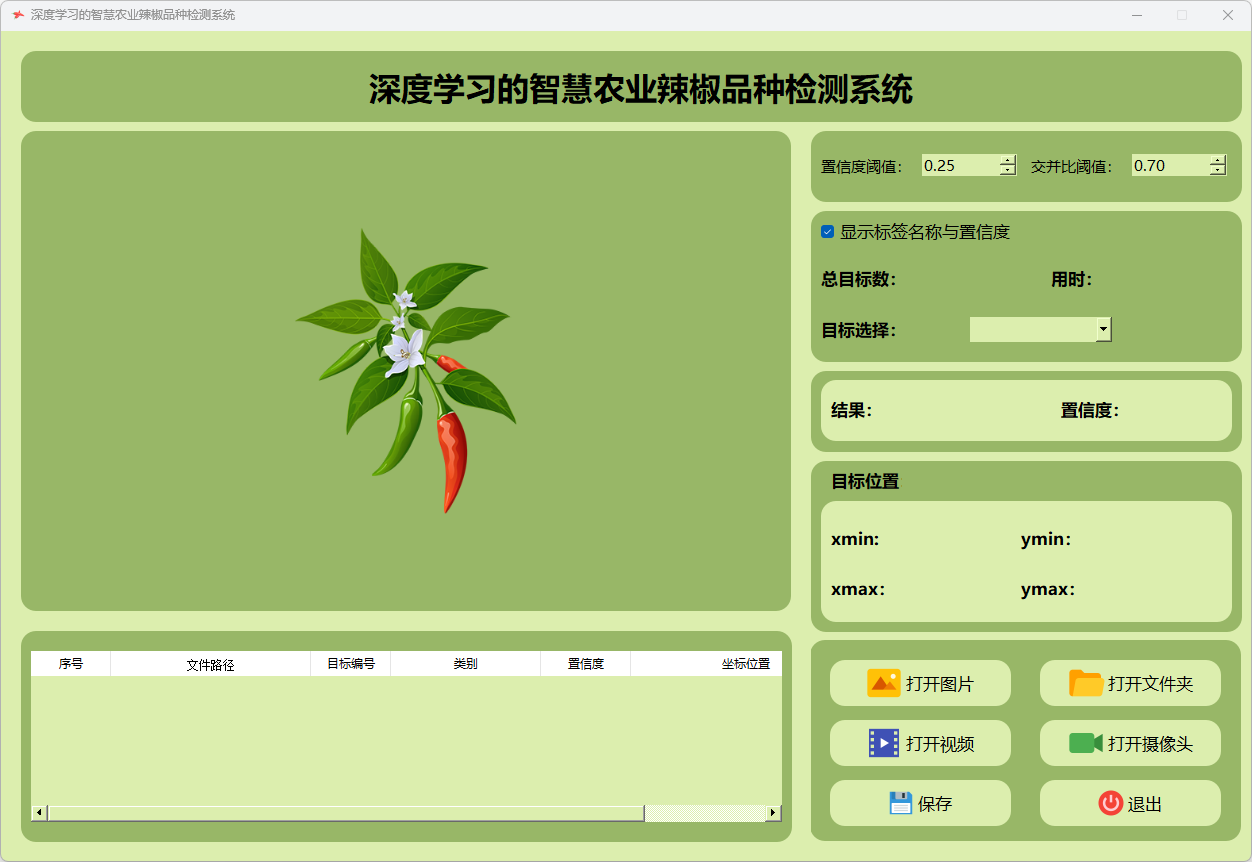
Task: Click the 打开视频 button label
Action: pyautogui.click(x=940, y=744)
